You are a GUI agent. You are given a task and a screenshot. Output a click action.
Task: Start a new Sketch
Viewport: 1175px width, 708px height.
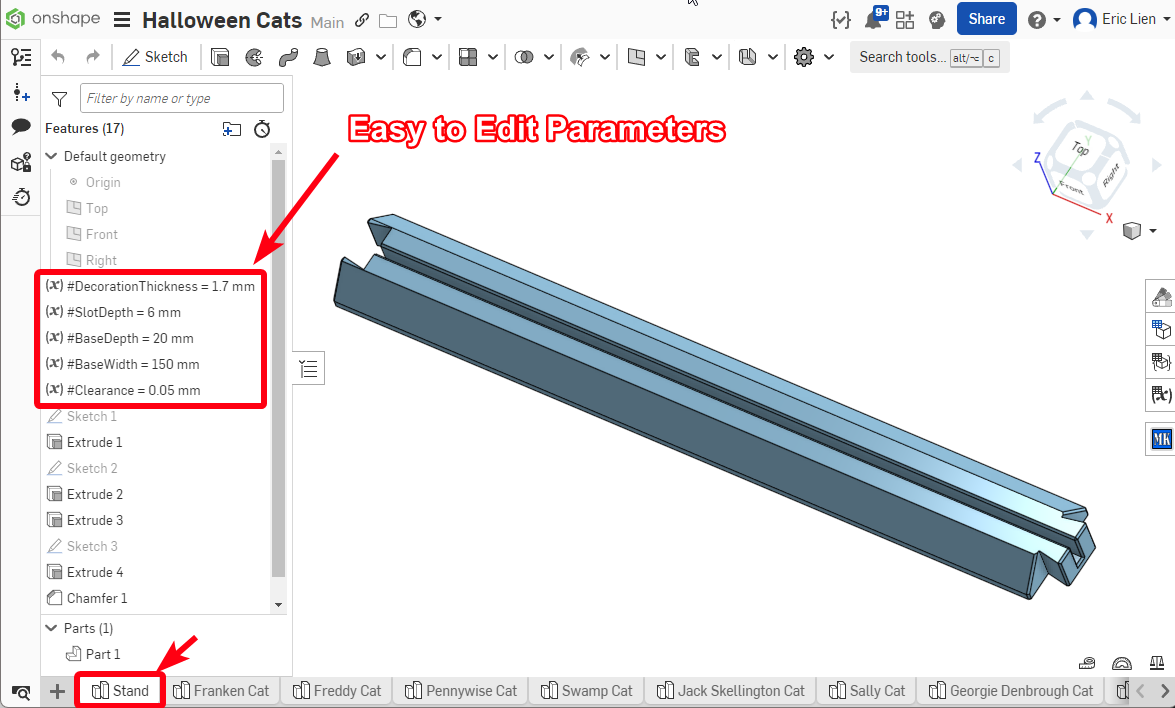tap(155, 57)
